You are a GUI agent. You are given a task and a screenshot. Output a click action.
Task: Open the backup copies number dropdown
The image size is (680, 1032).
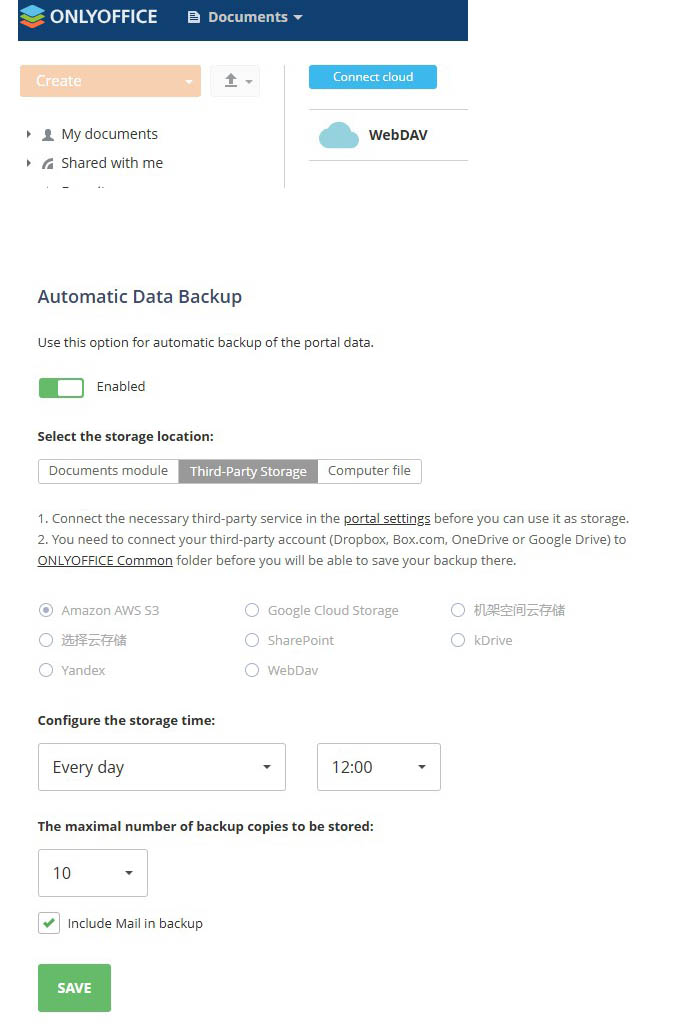(93, 873)
